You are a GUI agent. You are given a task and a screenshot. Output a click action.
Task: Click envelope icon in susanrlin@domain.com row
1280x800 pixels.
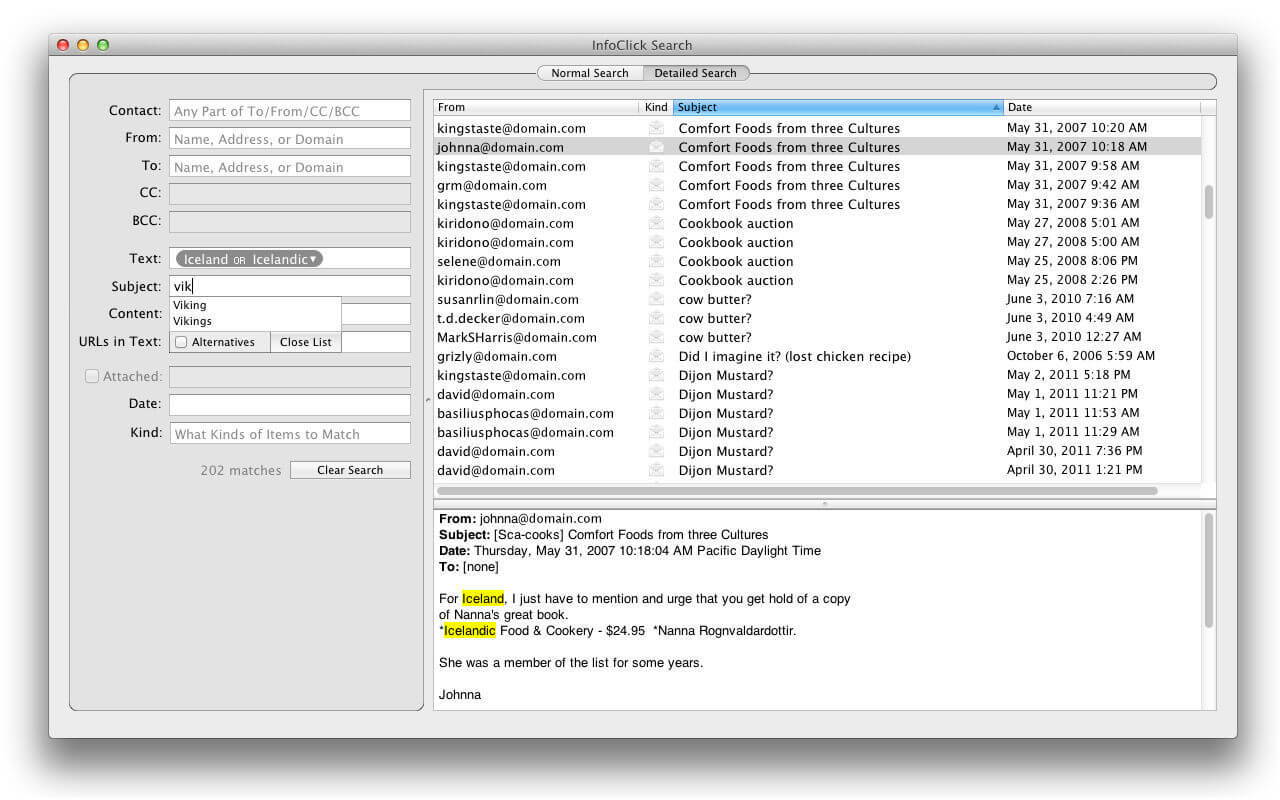click(x=656, y=299)
